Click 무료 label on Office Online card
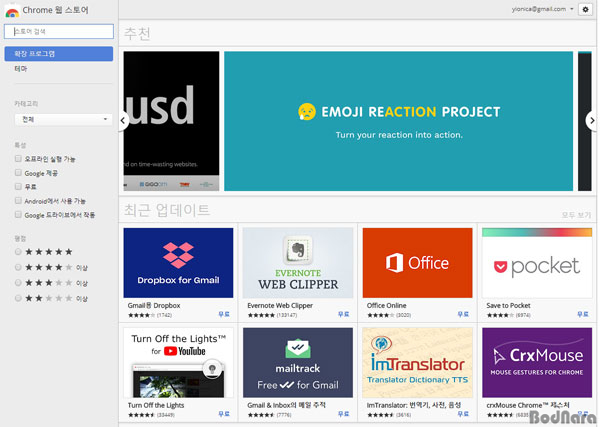Viewport: 600px width, 427px height. click(463, 315)
